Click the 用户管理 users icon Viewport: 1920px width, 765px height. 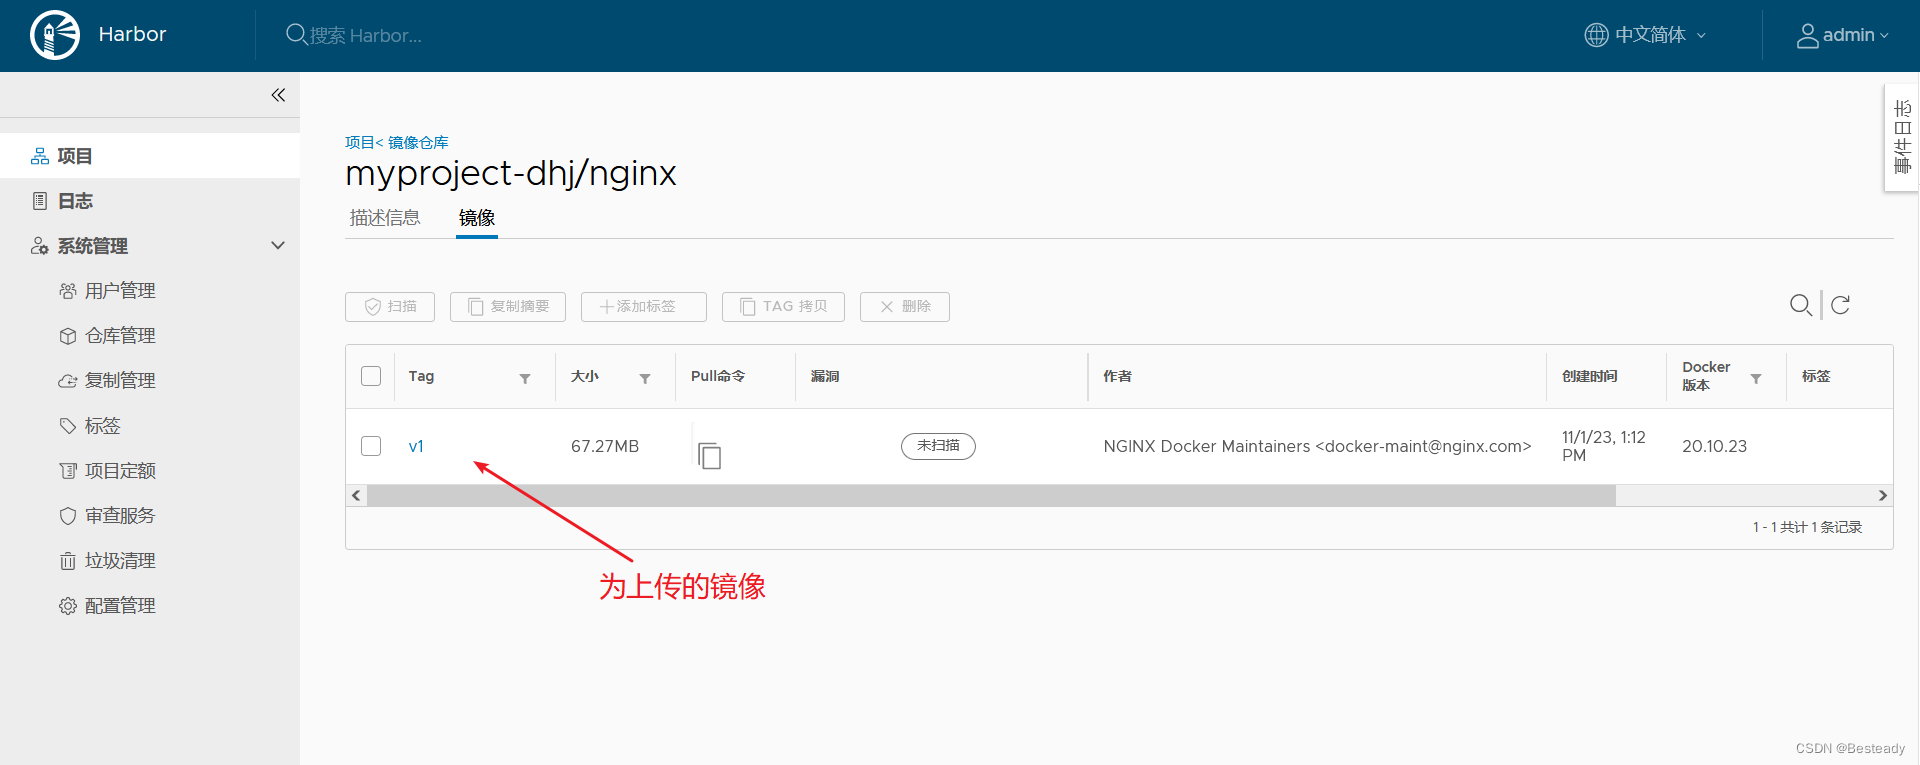pos(67,291)
